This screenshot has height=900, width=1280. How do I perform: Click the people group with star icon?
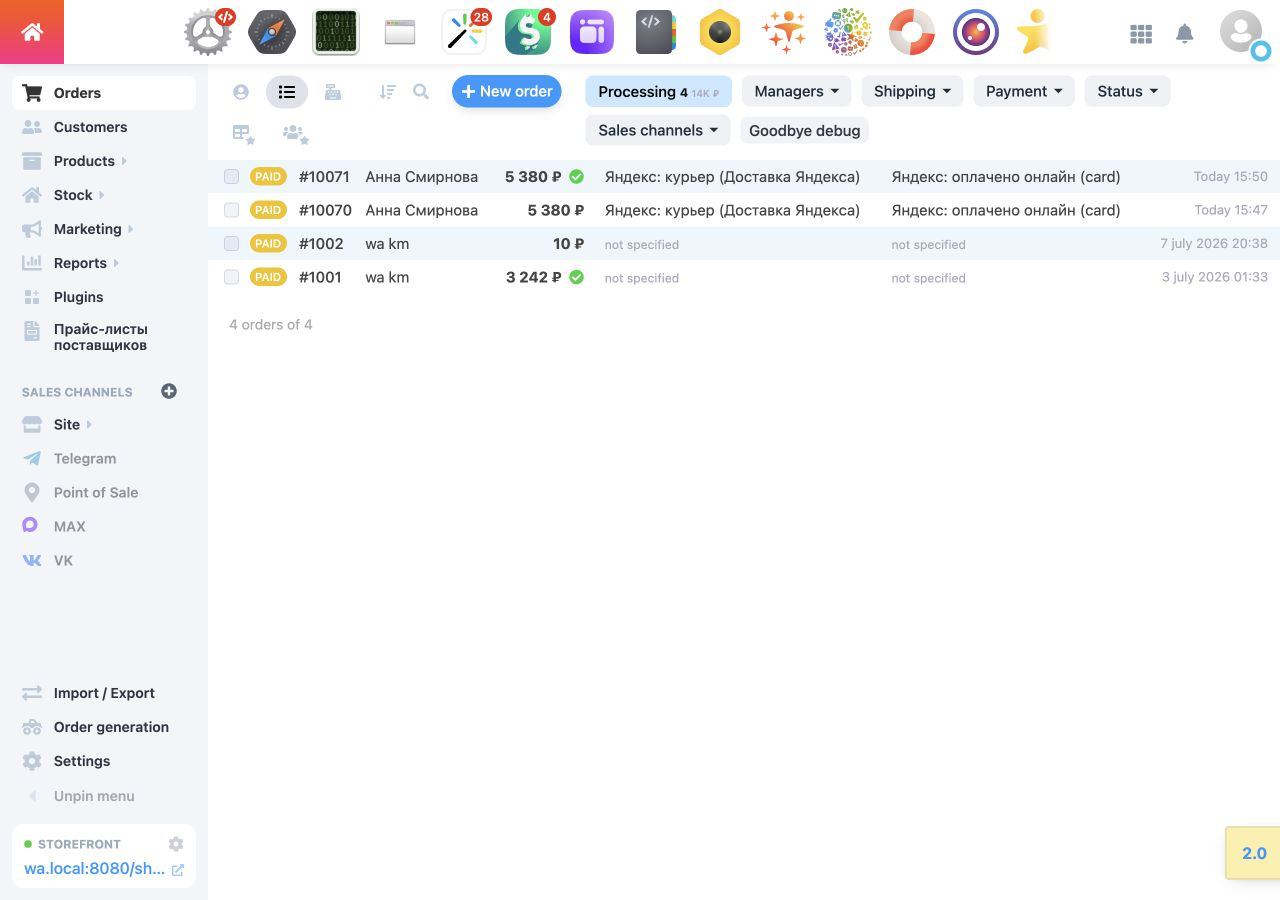pos(295,133)
